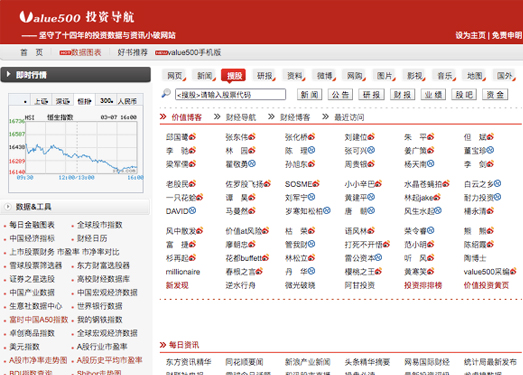Screen dimensions: 523x375
Task: Open the Weibo icon next to value500采编
Action: click(513, 272)
